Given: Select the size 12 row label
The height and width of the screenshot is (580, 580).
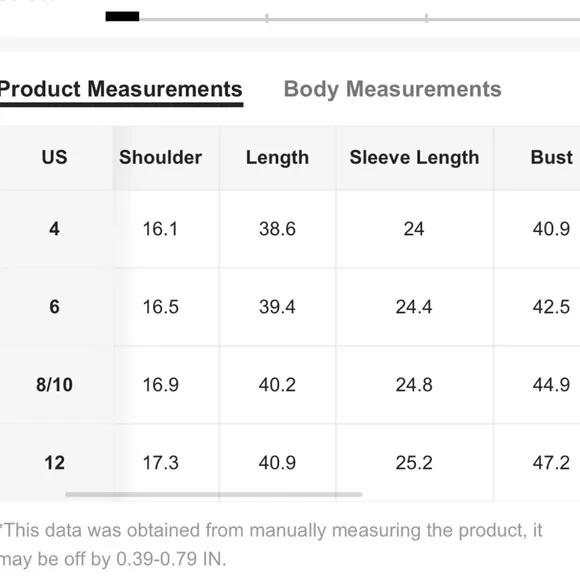Looking at the screenshot, I should pos(54,463).
